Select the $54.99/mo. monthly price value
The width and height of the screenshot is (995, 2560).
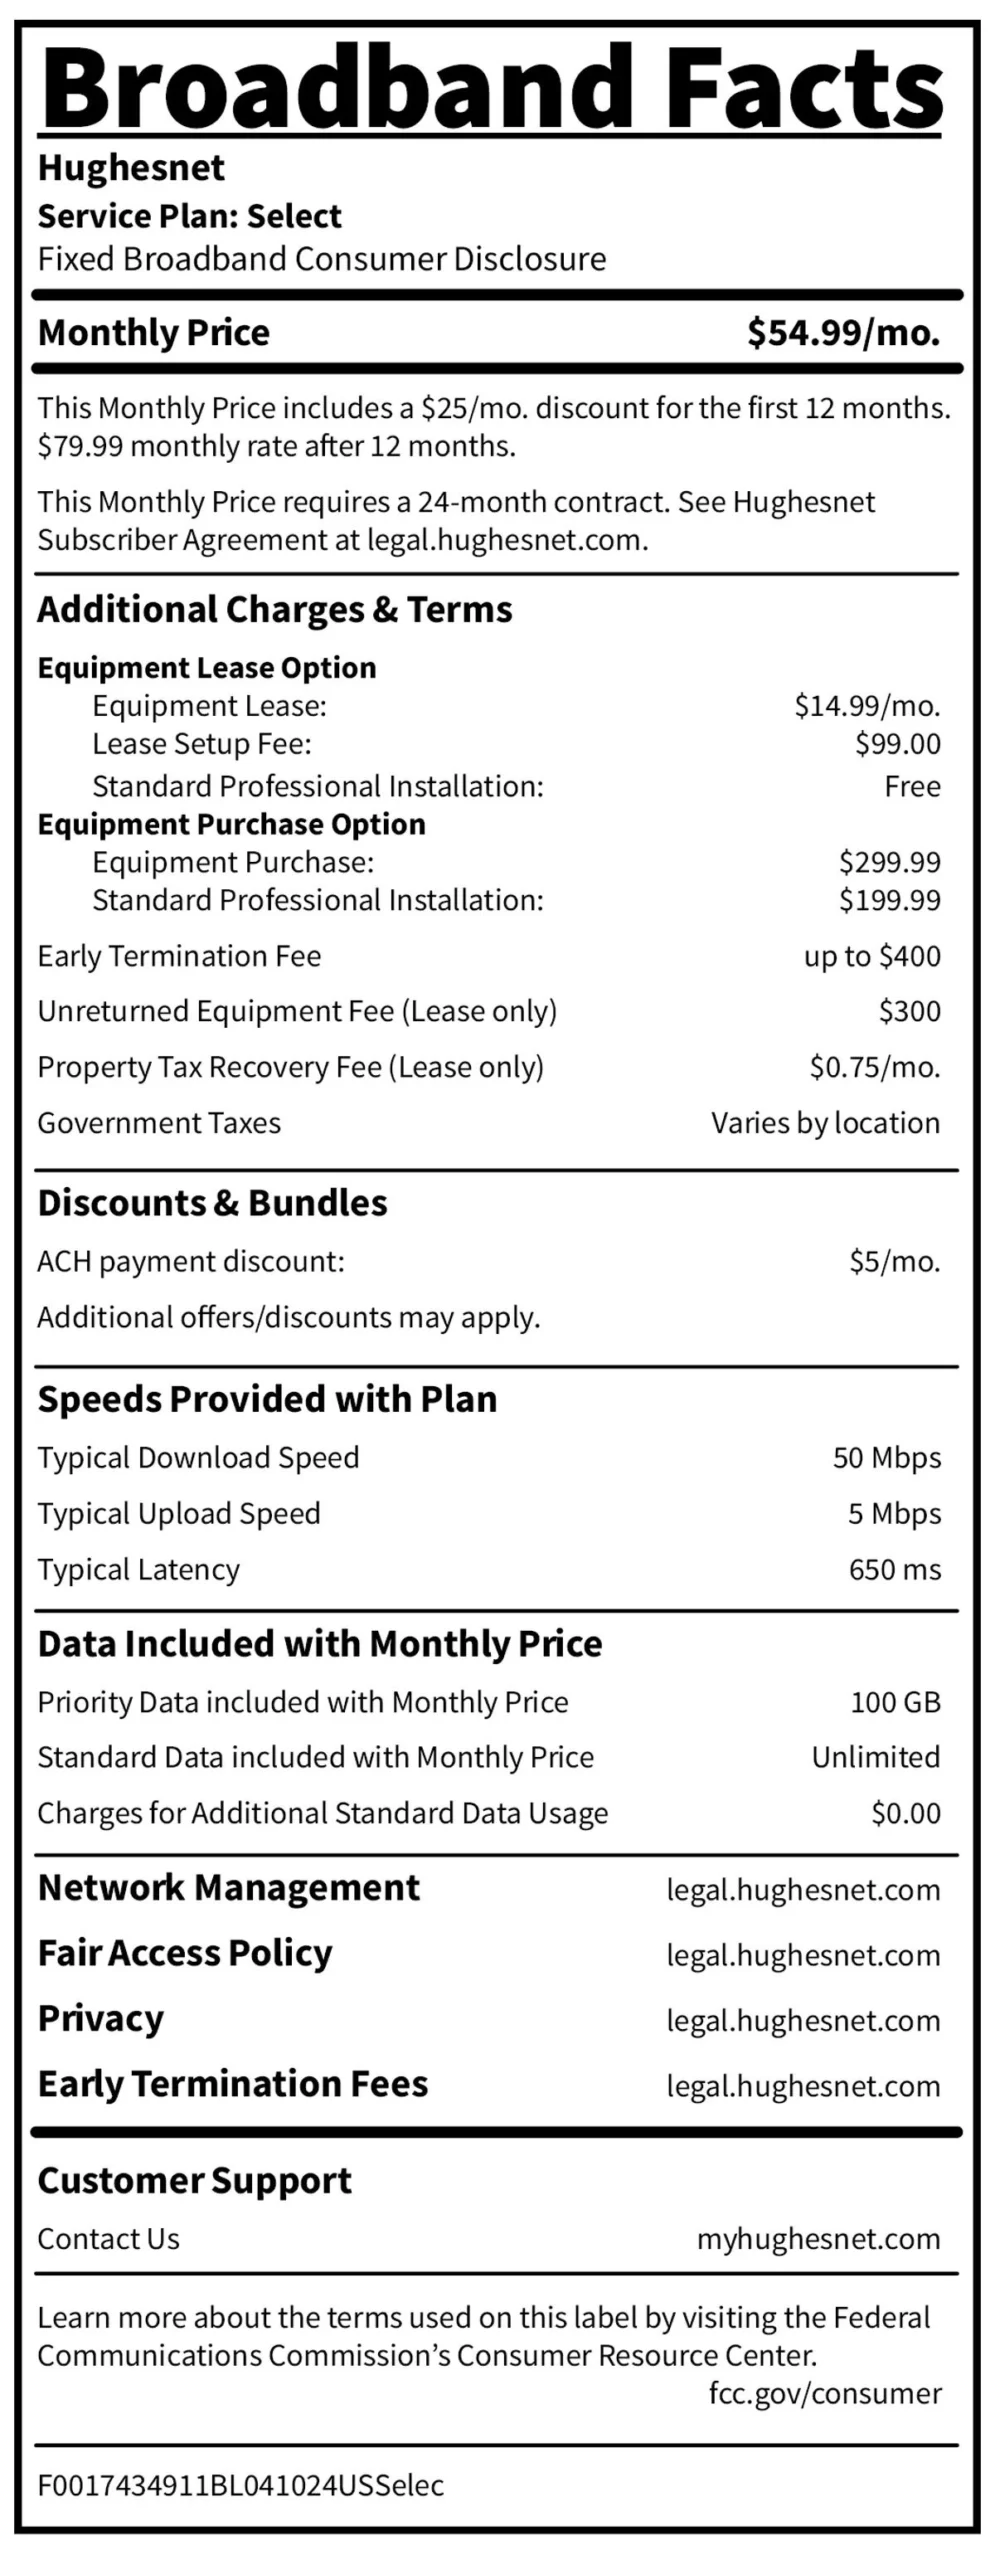(x=843, y=333)
